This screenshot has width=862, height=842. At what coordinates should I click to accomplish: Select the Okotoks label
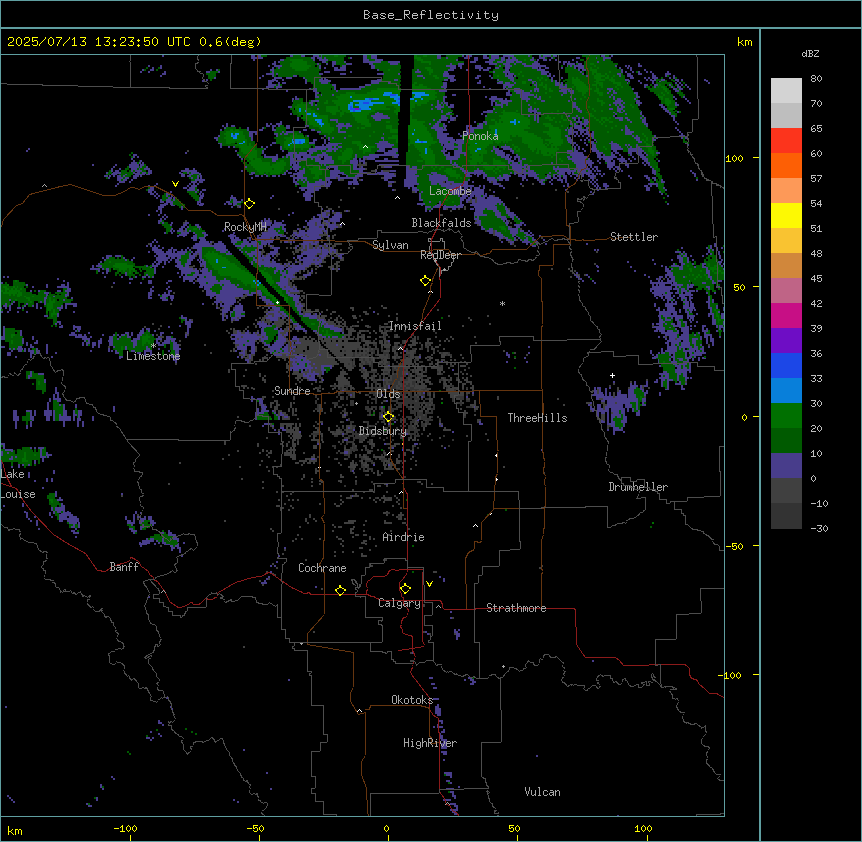(x=412, y=700)
